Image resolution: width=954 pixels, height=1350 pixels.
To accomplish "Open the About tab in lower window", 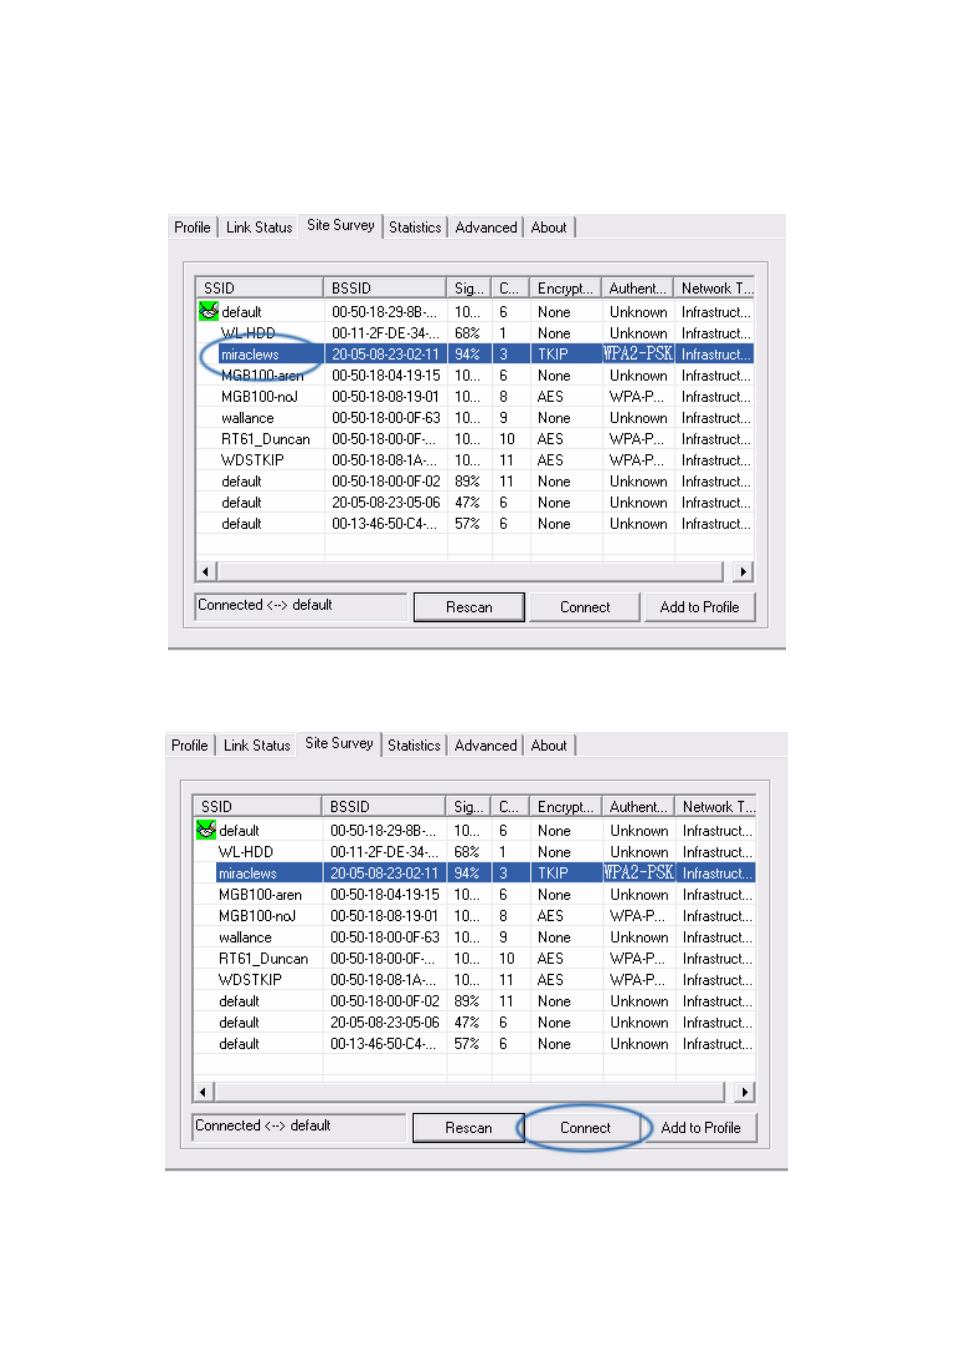I will (x=549, y=745).
